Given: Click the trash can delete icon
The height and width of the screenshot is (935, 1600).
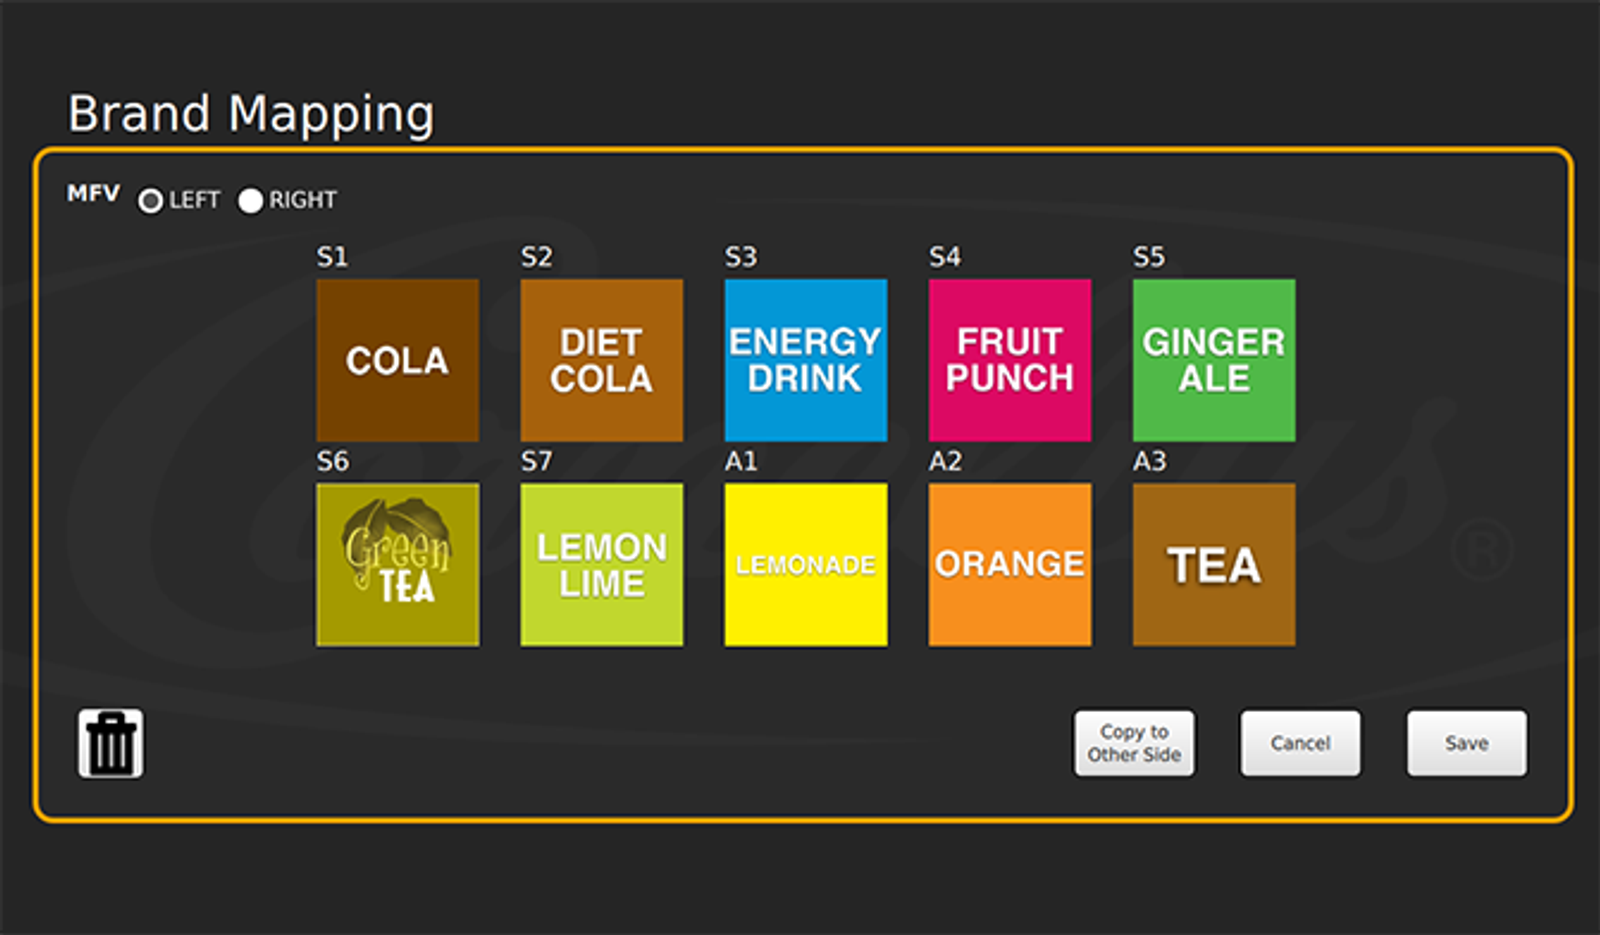Looking at the screenshot, I should [111, 743].
